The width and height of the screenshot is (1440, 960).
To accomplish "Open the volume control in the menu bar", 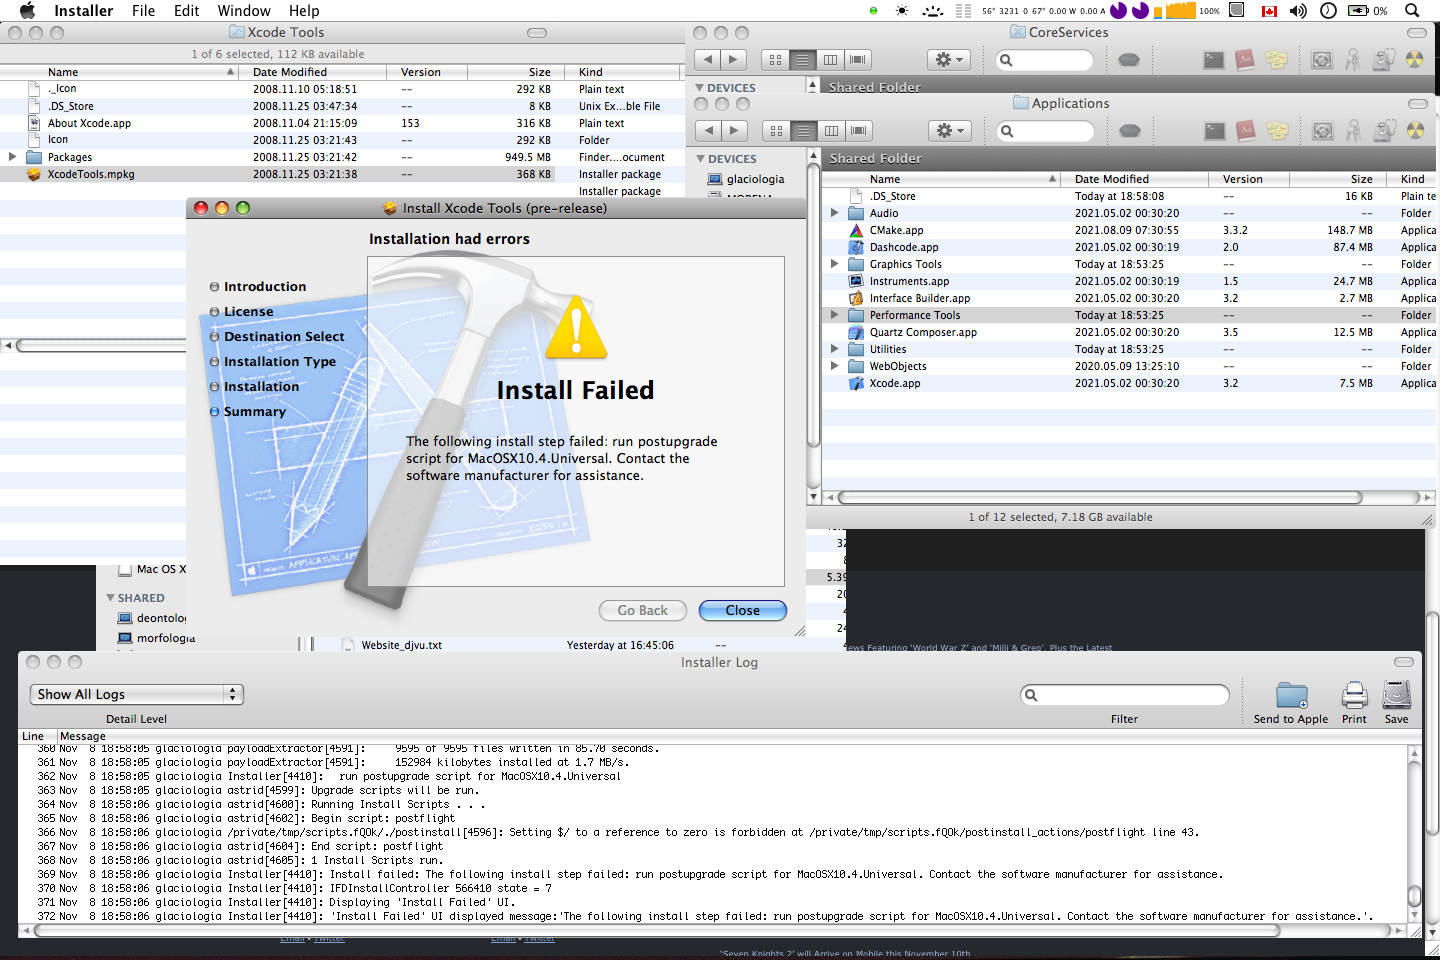I will click(x=1298, y=11).
